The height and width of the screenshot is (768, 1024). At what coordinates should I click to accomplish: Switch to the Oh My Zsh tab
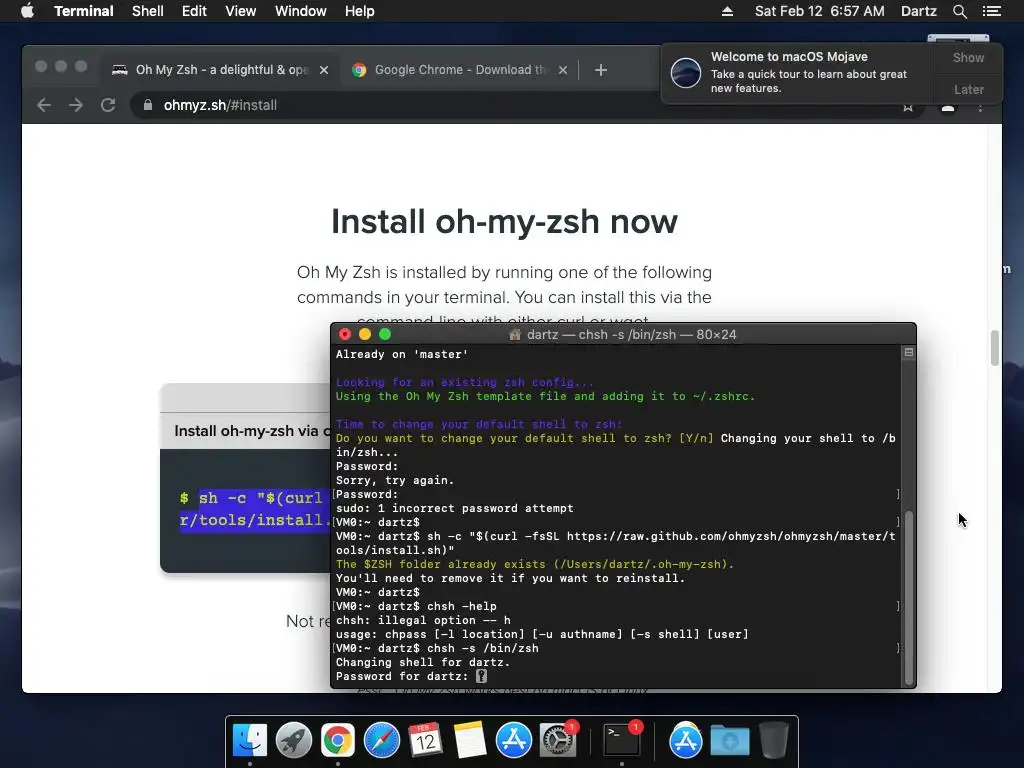pos(221,70)
